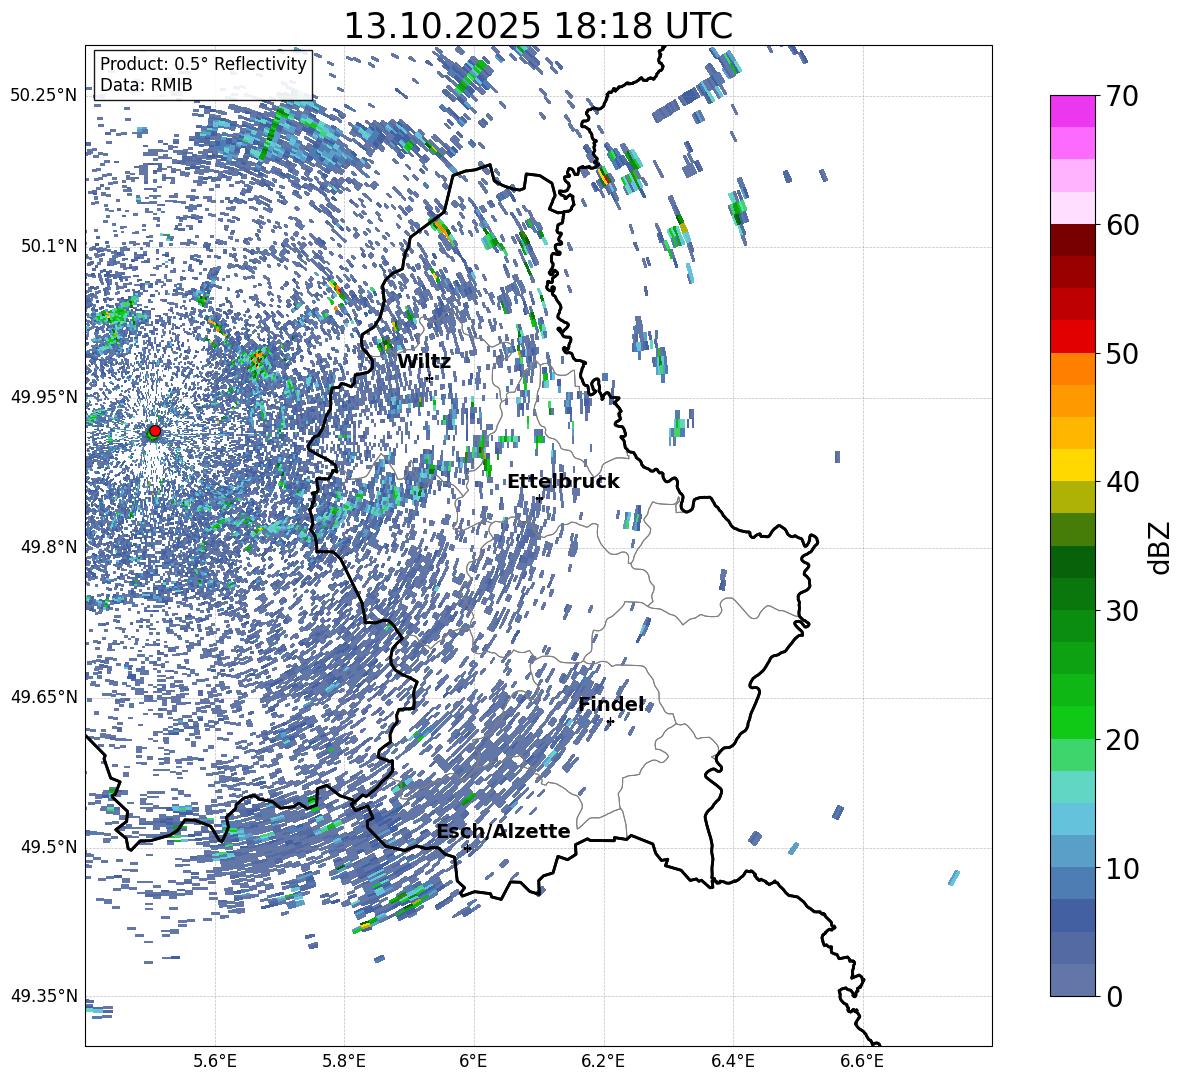The height and width of the screenshot is (1081, 1184).
Task: Click the 49.5°N latitude label
Action: pos(49,847)
